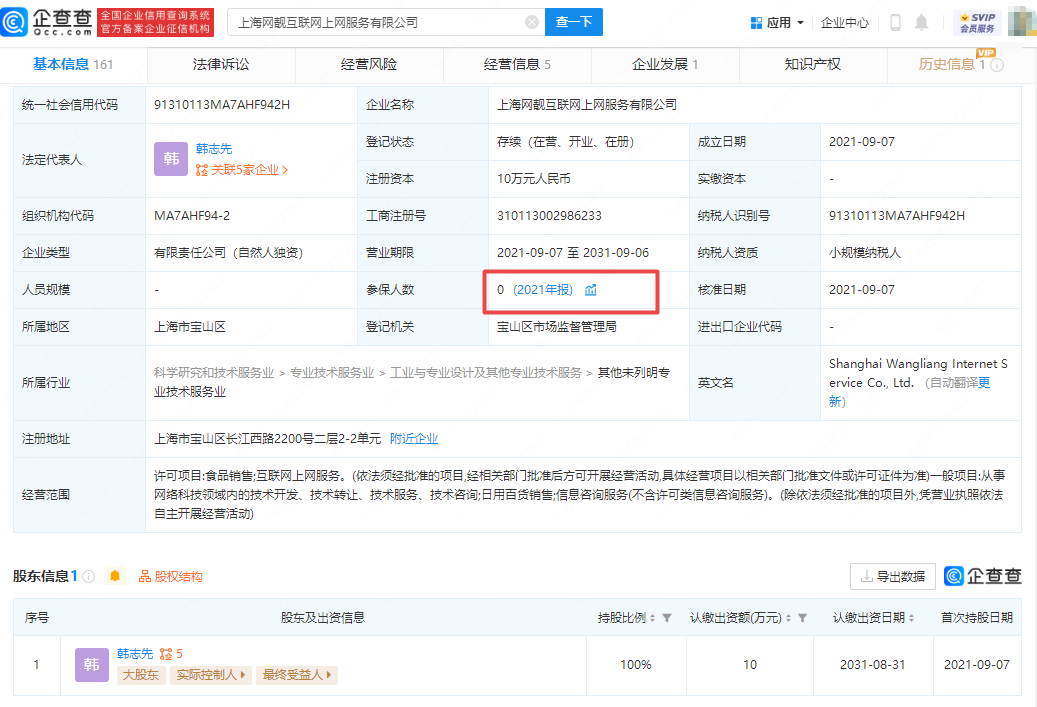
Task: Click info icon next to 股东信息
Action: coord(89,577)
